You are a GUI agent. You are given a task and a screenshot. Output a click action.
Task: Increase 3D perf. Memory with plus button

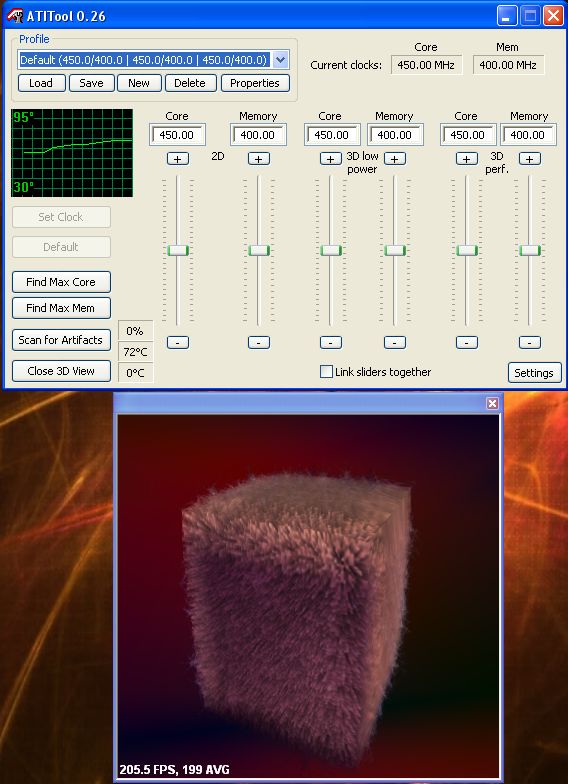[x=530, y=159]
